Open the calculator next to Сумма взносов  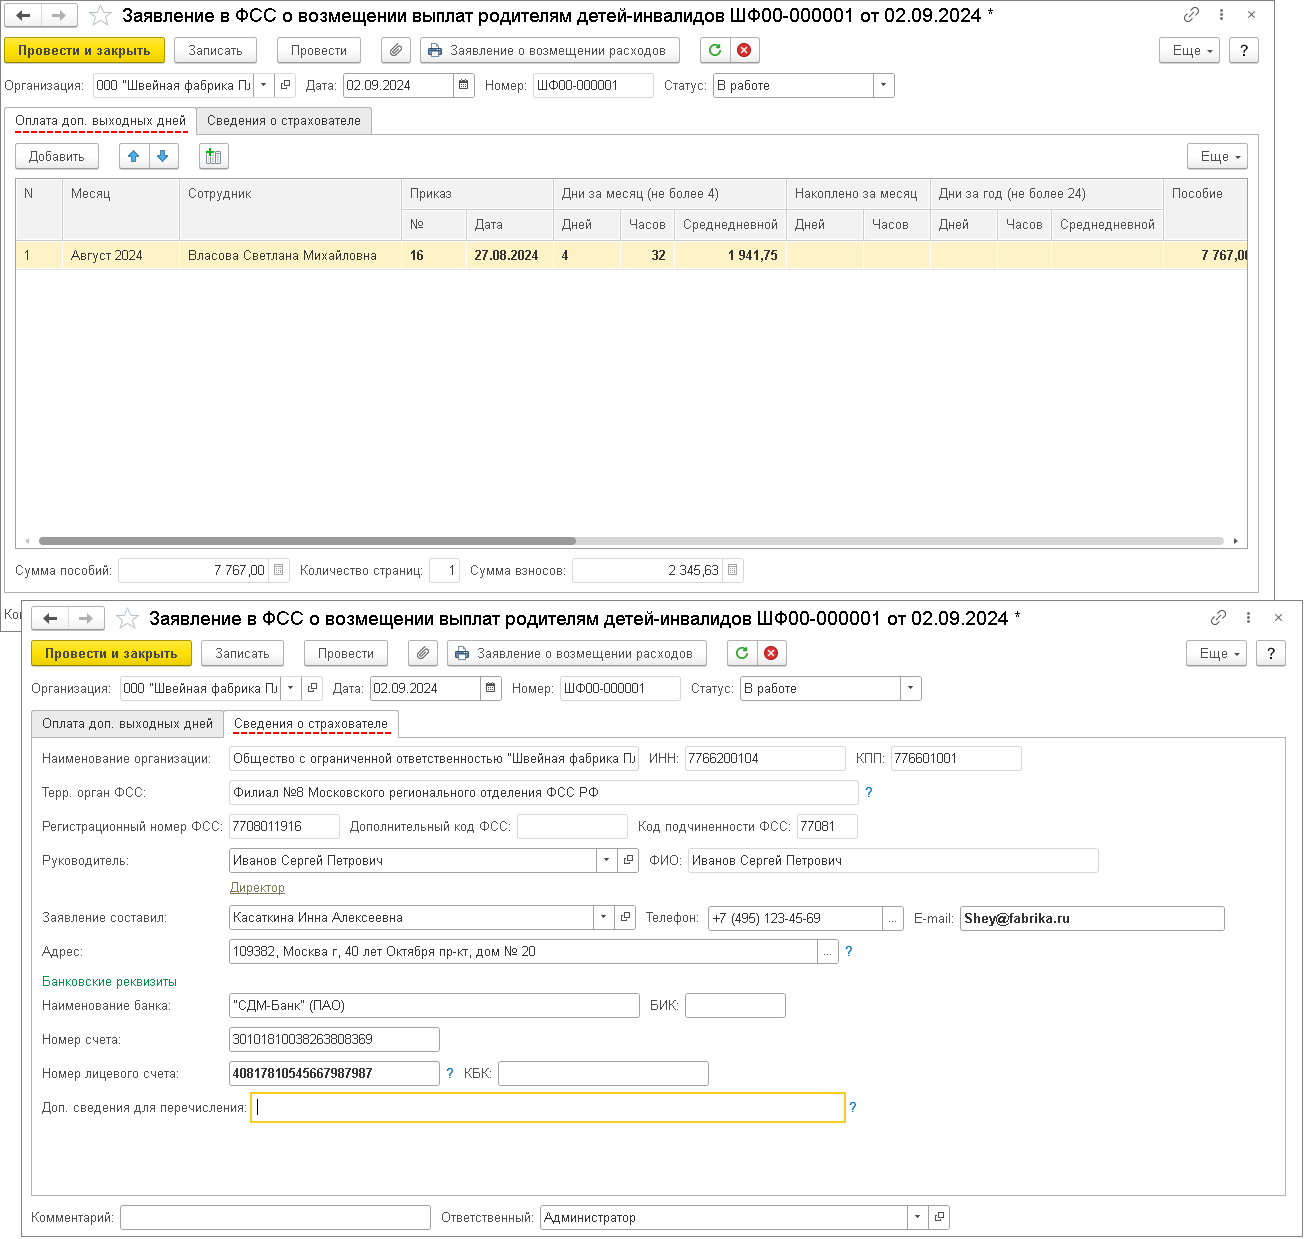coord(733,570)
